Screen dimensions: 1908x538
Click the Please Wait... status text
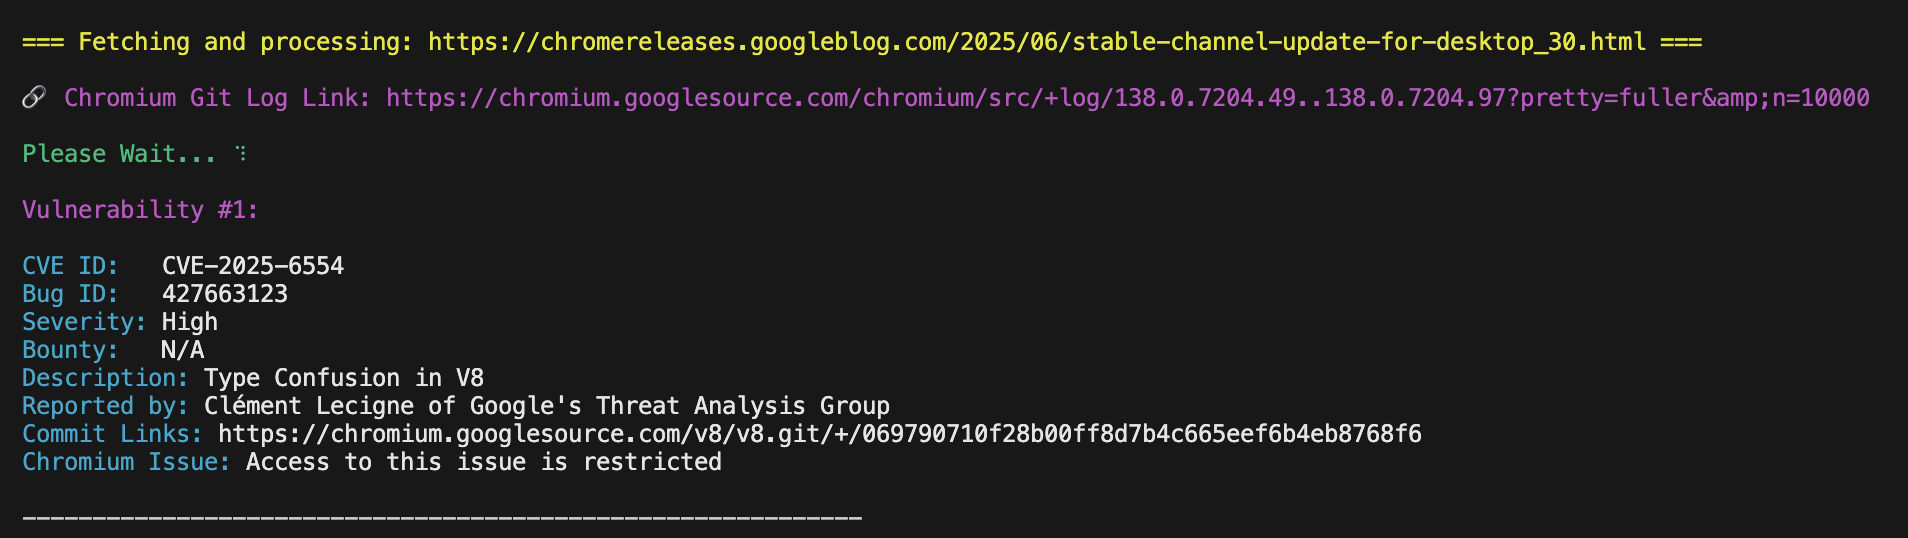(119, 154)
